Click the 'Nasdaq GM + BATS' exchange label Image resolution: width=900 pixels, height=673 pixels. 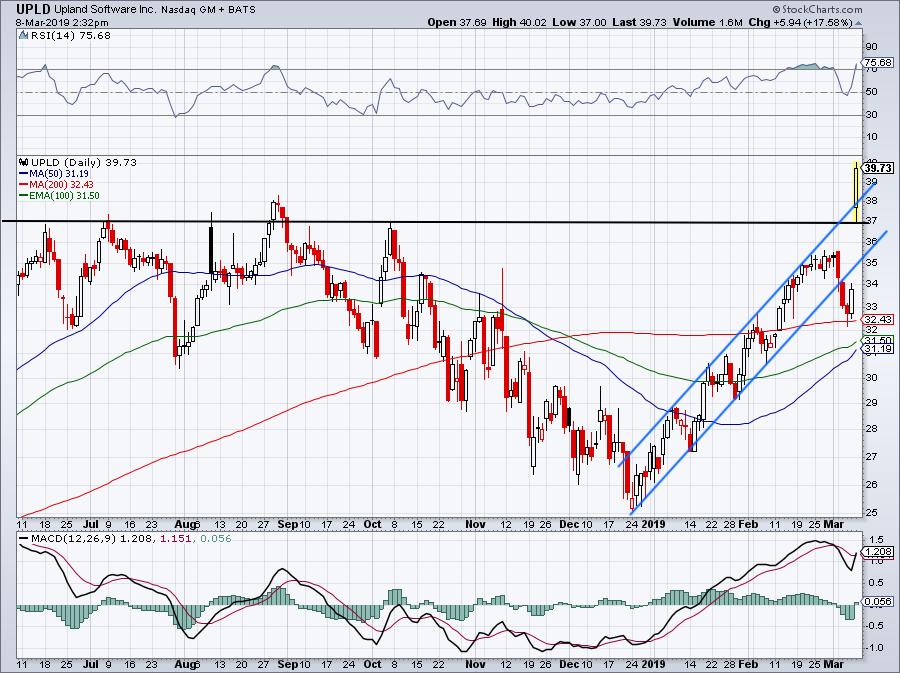pos(208,10)
